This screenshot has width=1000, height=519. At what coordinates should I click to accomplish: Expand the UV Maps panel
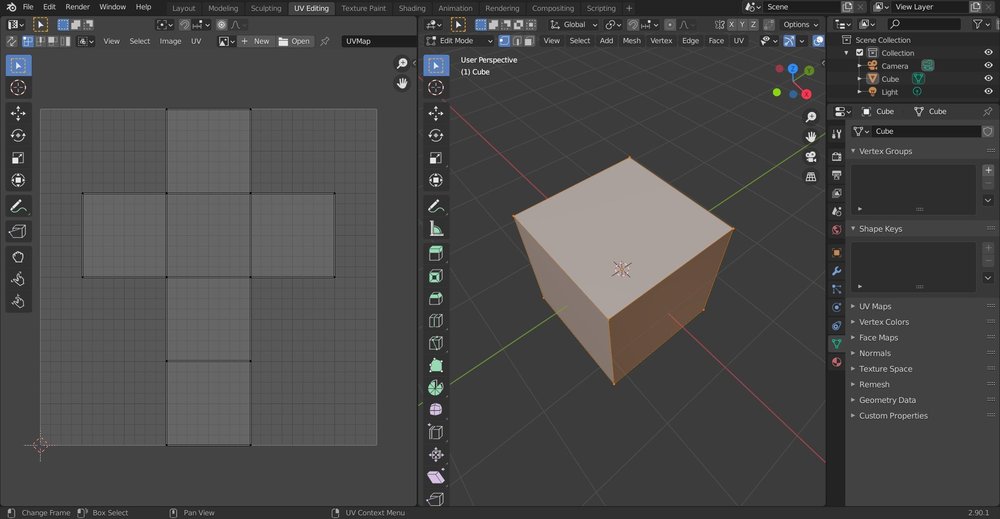tap(875, 306)
